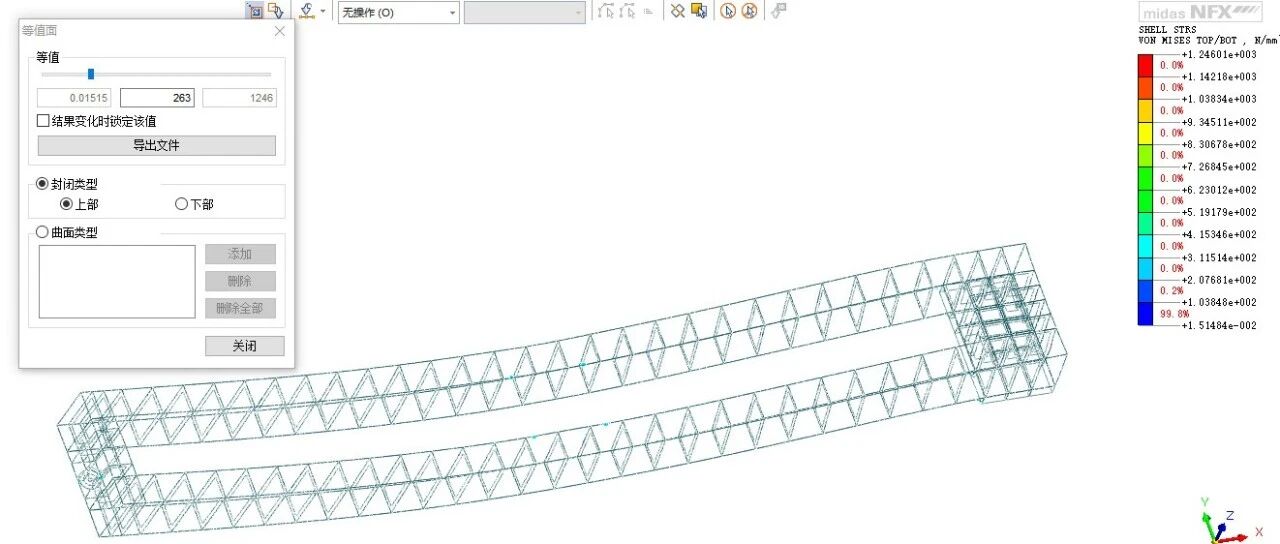Click the snap/measure tool icon
This screenshot has width=1280, height=544.
point(307,11)
